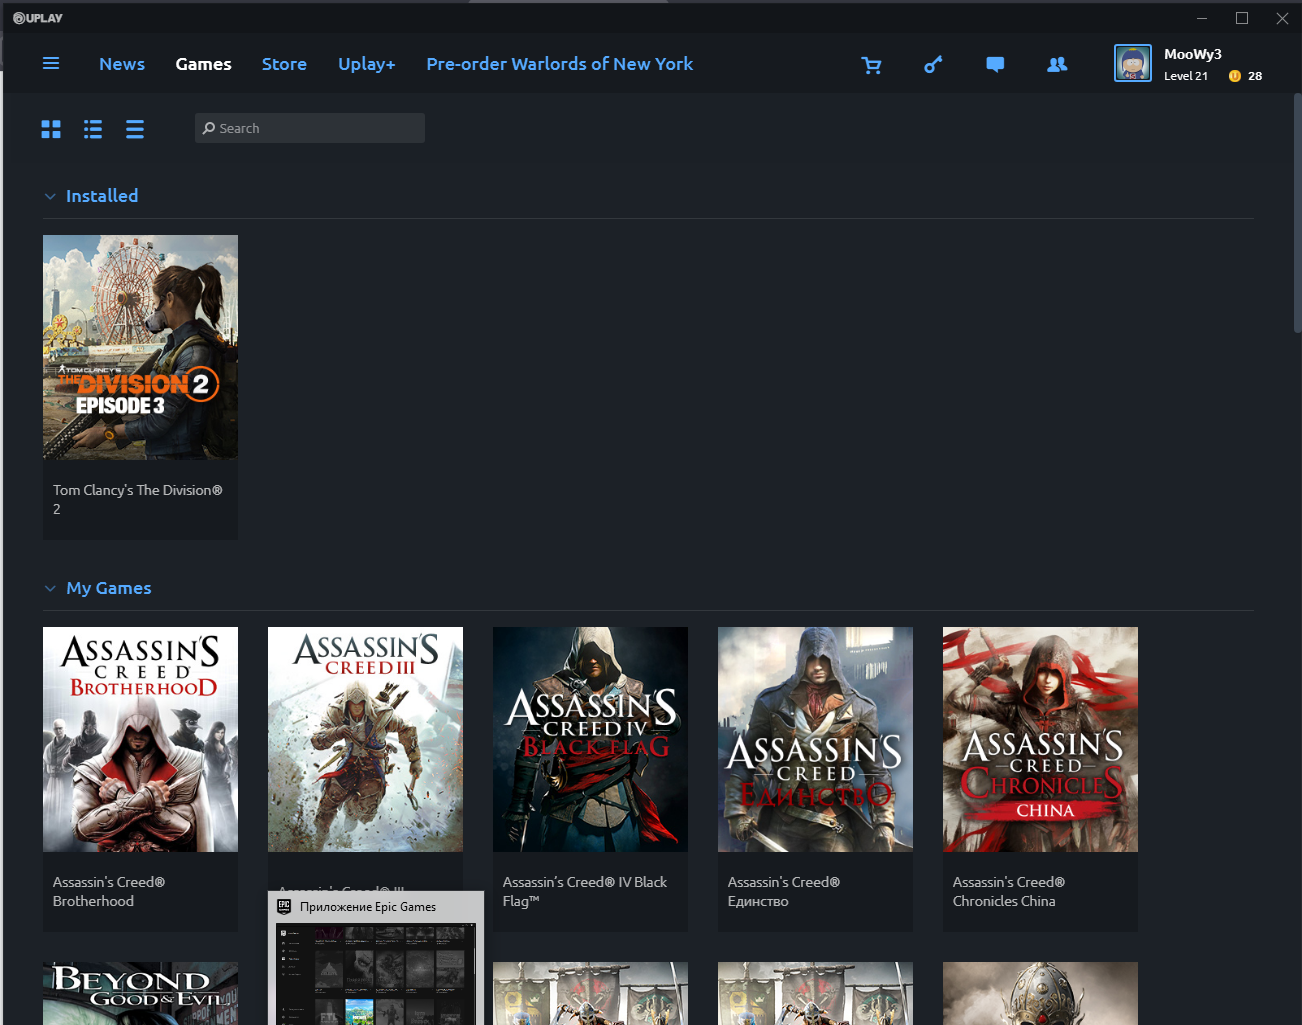1302x1025 pixels.
Task: Click the vertical scrollbar thumb
Action: coord(1297,213)
